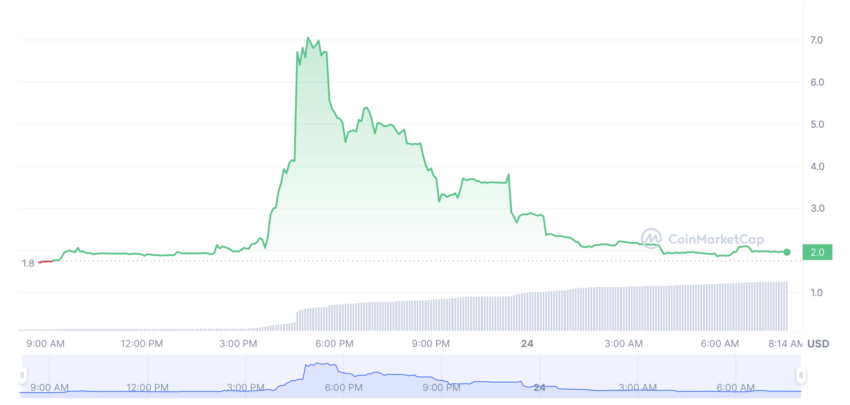Click the 3:00 AM main x-axis label
This screenshot has width=850, height=405.
pos(624,344)
